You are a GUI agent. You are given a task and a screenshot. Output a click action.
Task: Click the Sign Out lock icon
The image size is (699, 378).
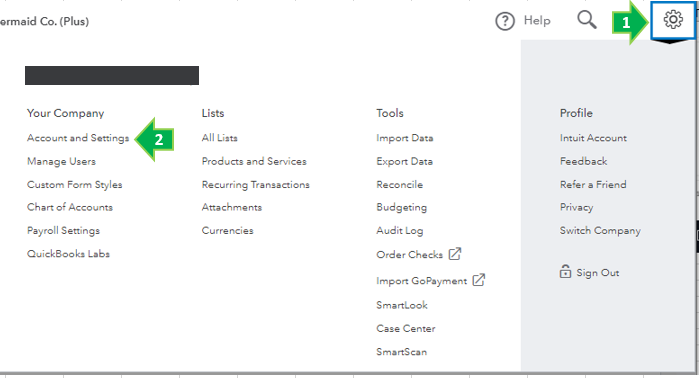(565, 271)
